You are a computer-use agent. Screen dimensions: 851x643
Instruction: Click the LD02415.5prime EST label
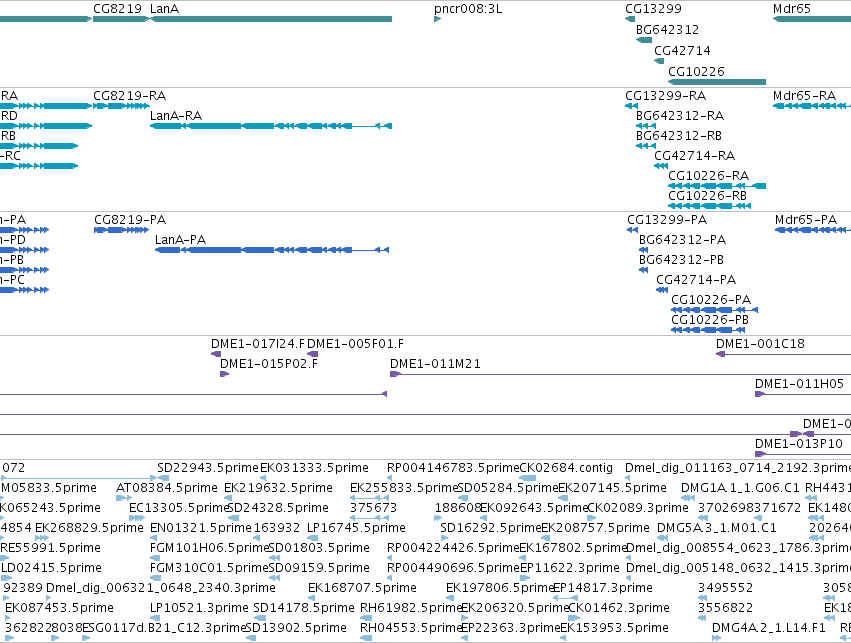tap(51, 568)
